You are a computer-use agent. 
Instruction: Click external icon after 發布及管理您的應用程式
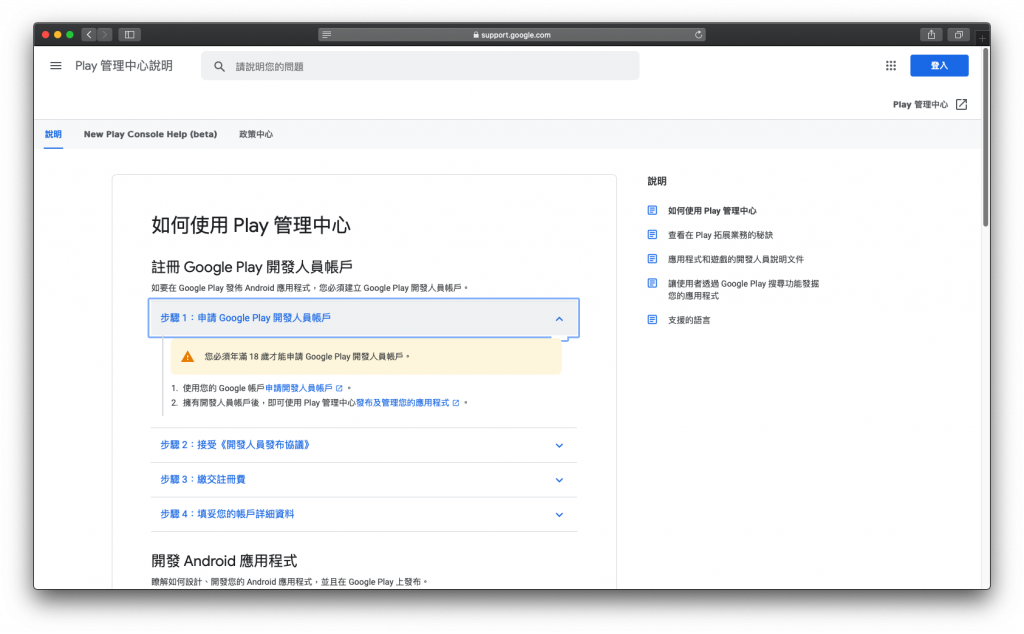456,403
